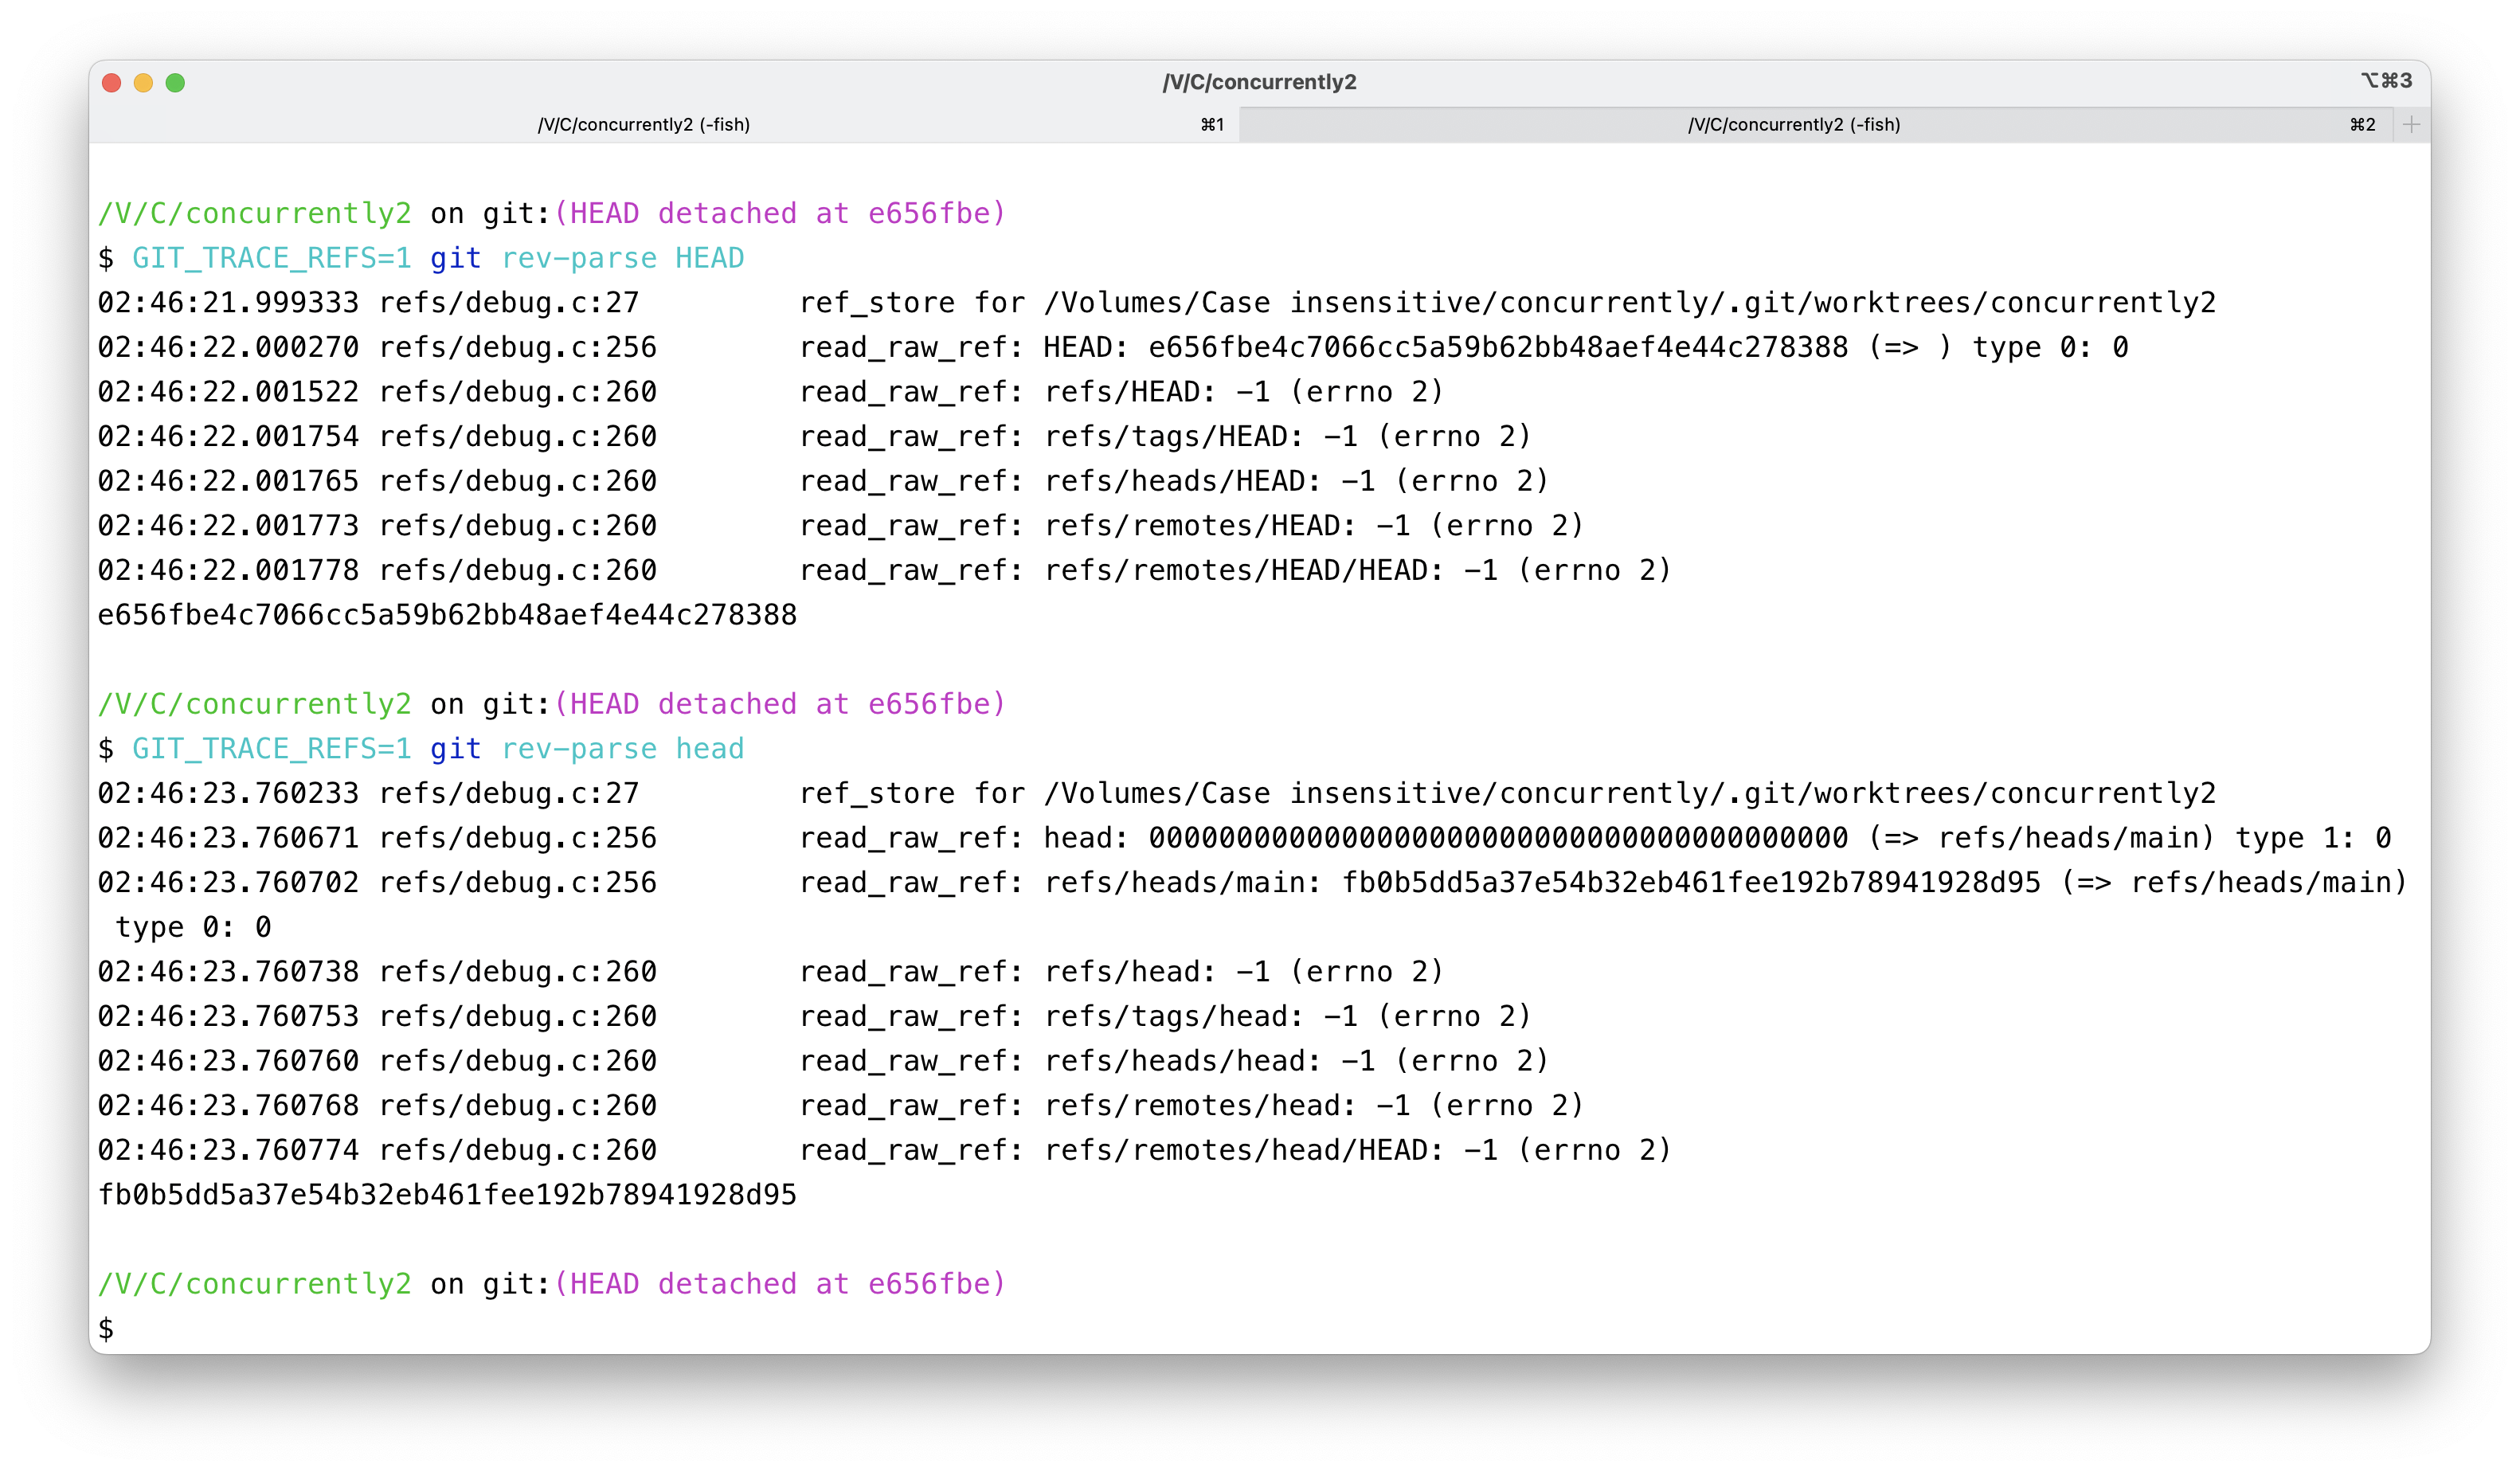Viewport: 2520px width, 1472px height.
Task: Click the fb0b5dd5a37e54b3 output hash line
Action: [x=447, y=1195]
